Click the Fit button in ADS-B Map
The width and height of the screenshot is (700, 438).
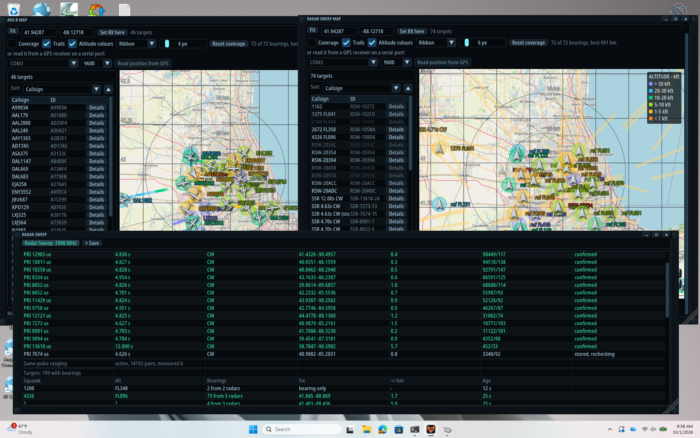click(12, 32)
